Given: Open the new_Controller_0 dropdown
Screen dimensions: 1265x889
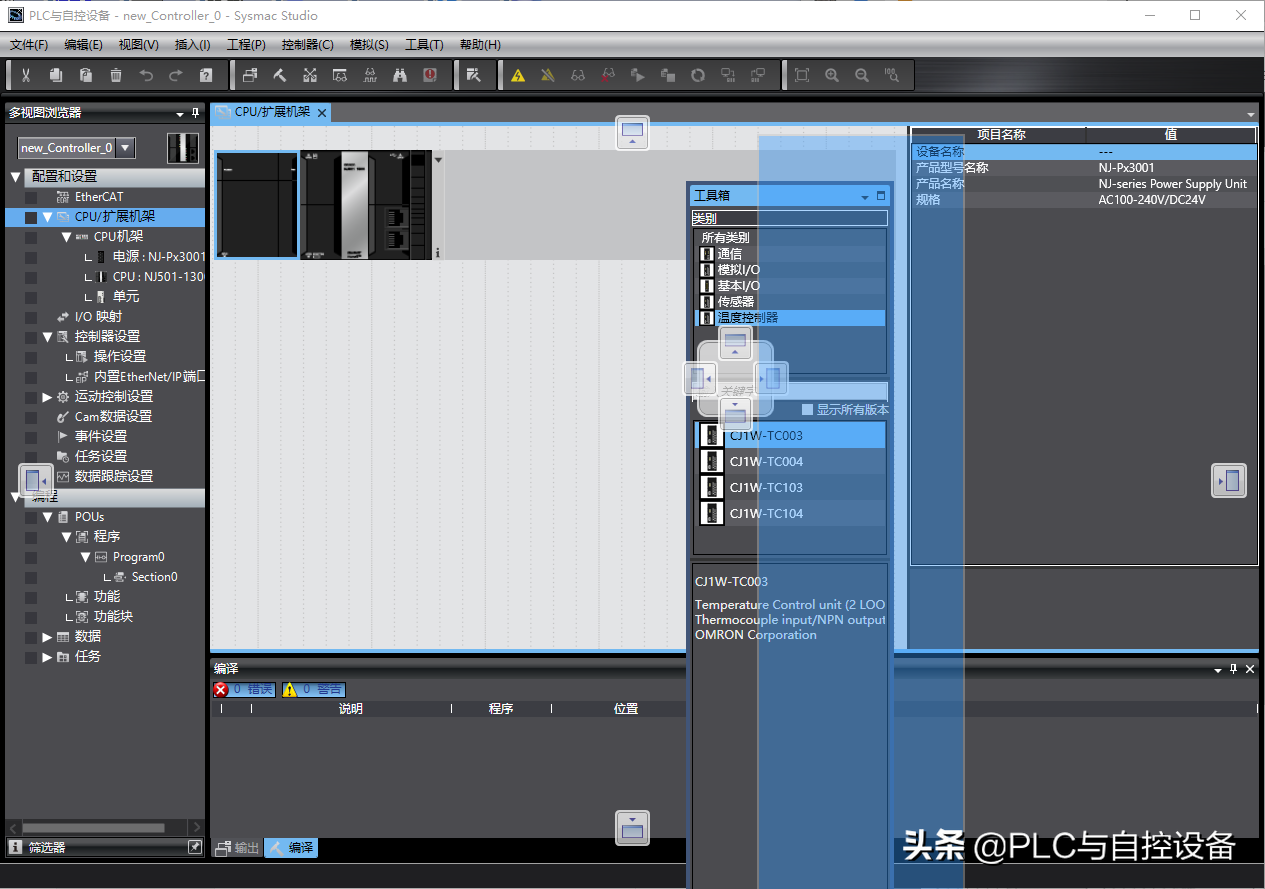Looking at the screenshot, I should pos(125,148).
